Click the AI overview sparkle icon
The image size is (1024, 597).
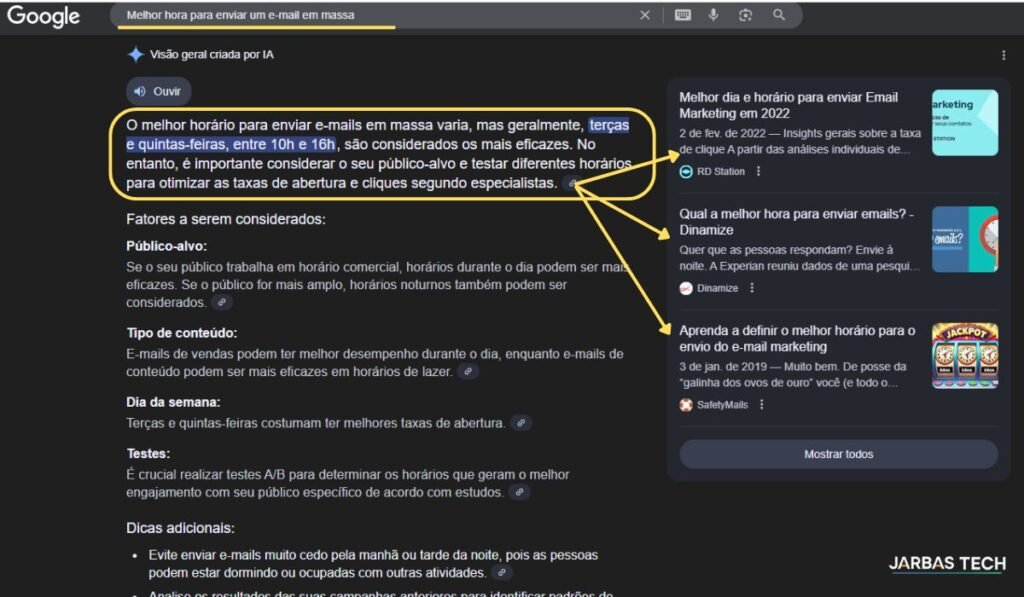(x=135, y=55)
